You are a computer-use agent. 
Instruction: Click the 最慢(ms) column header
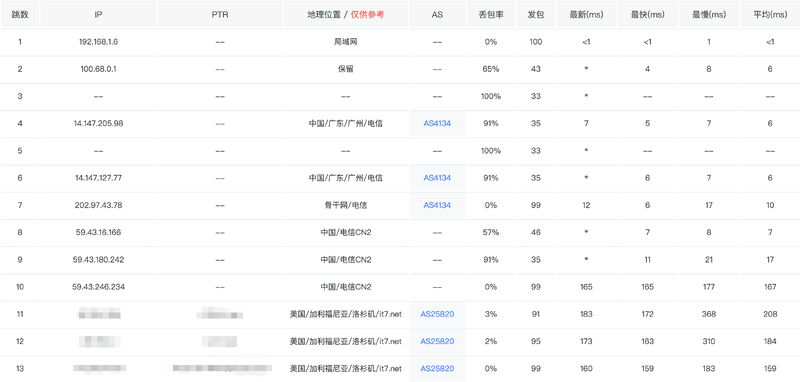(x=709, y=15)
